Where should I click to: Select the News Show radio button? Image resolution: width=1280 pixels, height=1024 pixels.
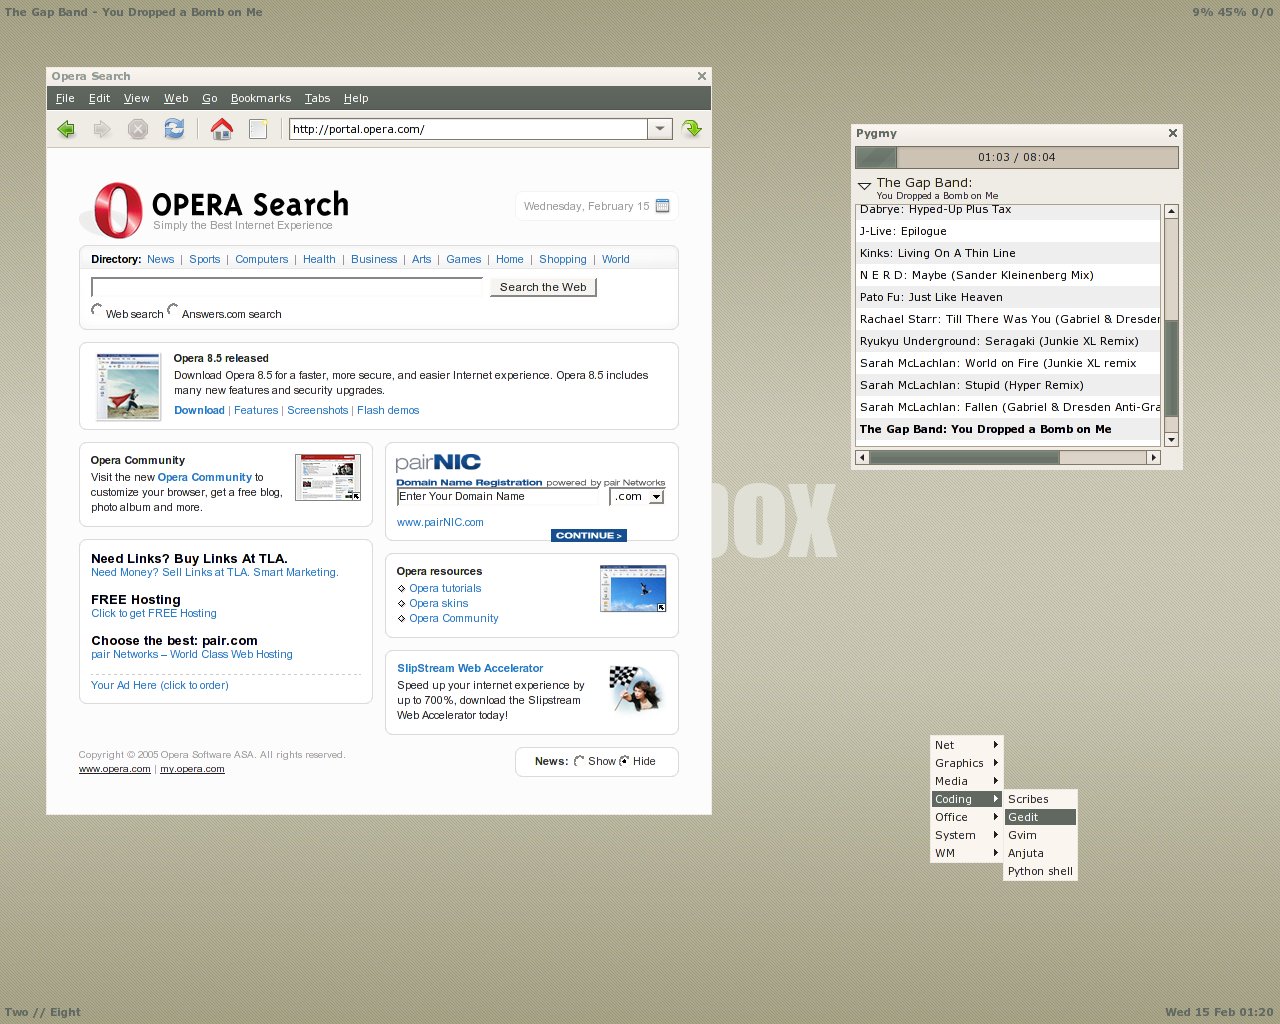click(579, 761)
